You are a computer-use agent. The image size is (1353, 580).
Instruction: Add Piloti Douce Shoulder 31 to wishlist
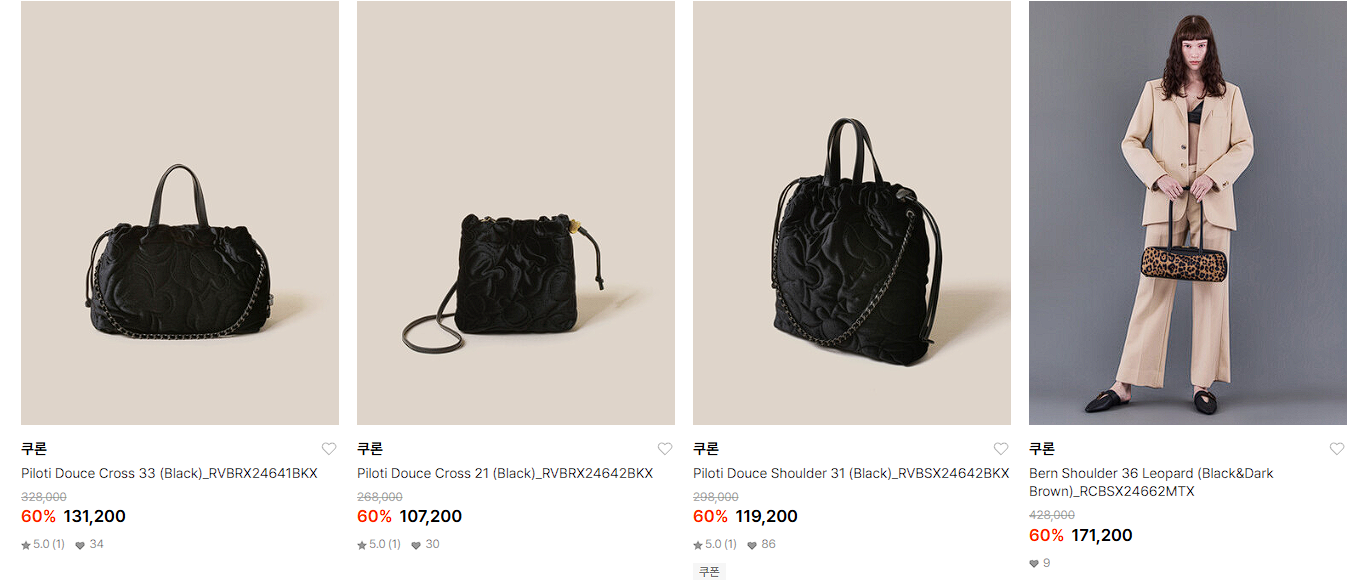coord(1001,449)
